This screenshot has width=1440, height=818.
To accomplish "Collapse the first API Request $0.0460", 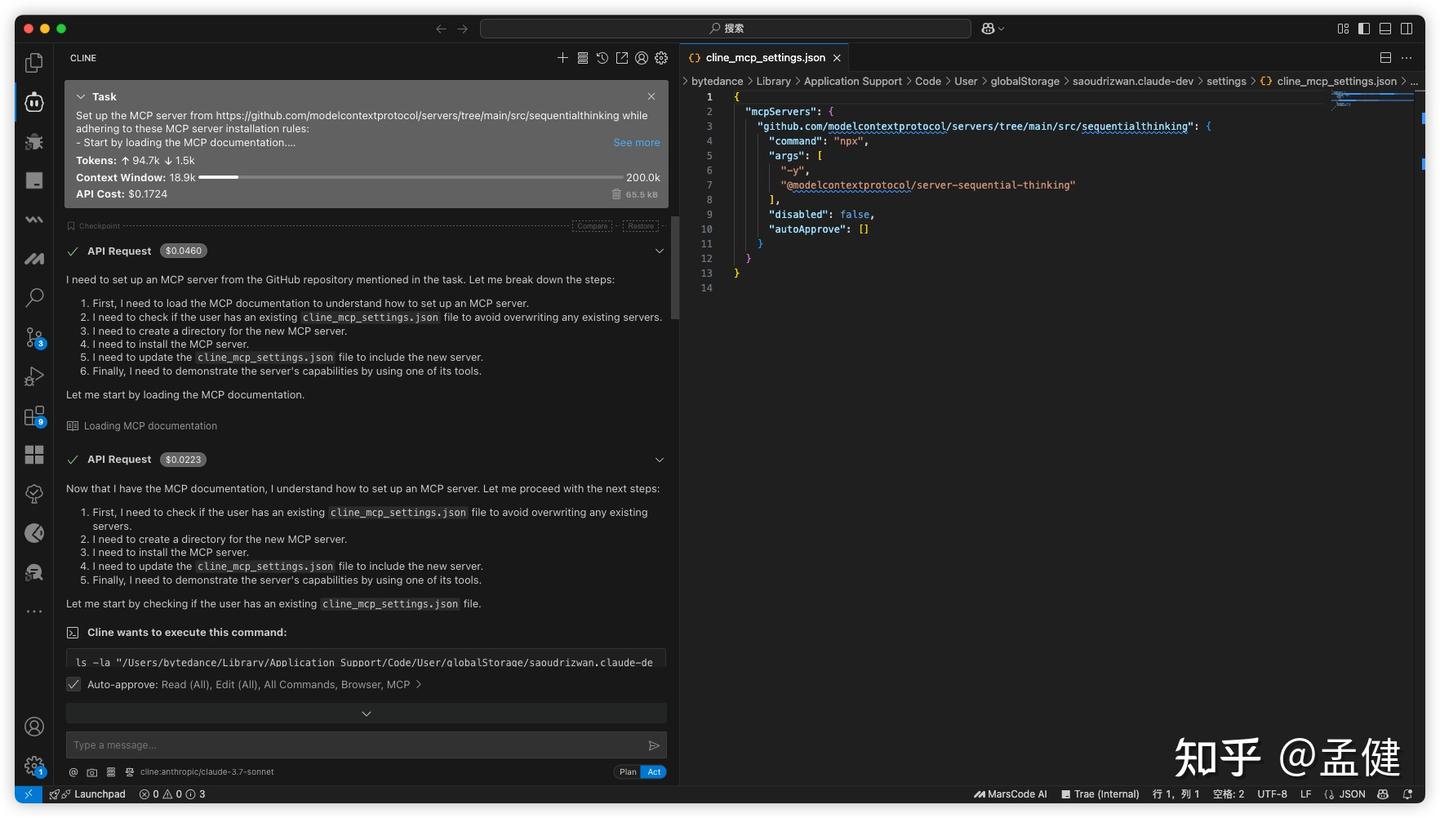I will 659,251.
